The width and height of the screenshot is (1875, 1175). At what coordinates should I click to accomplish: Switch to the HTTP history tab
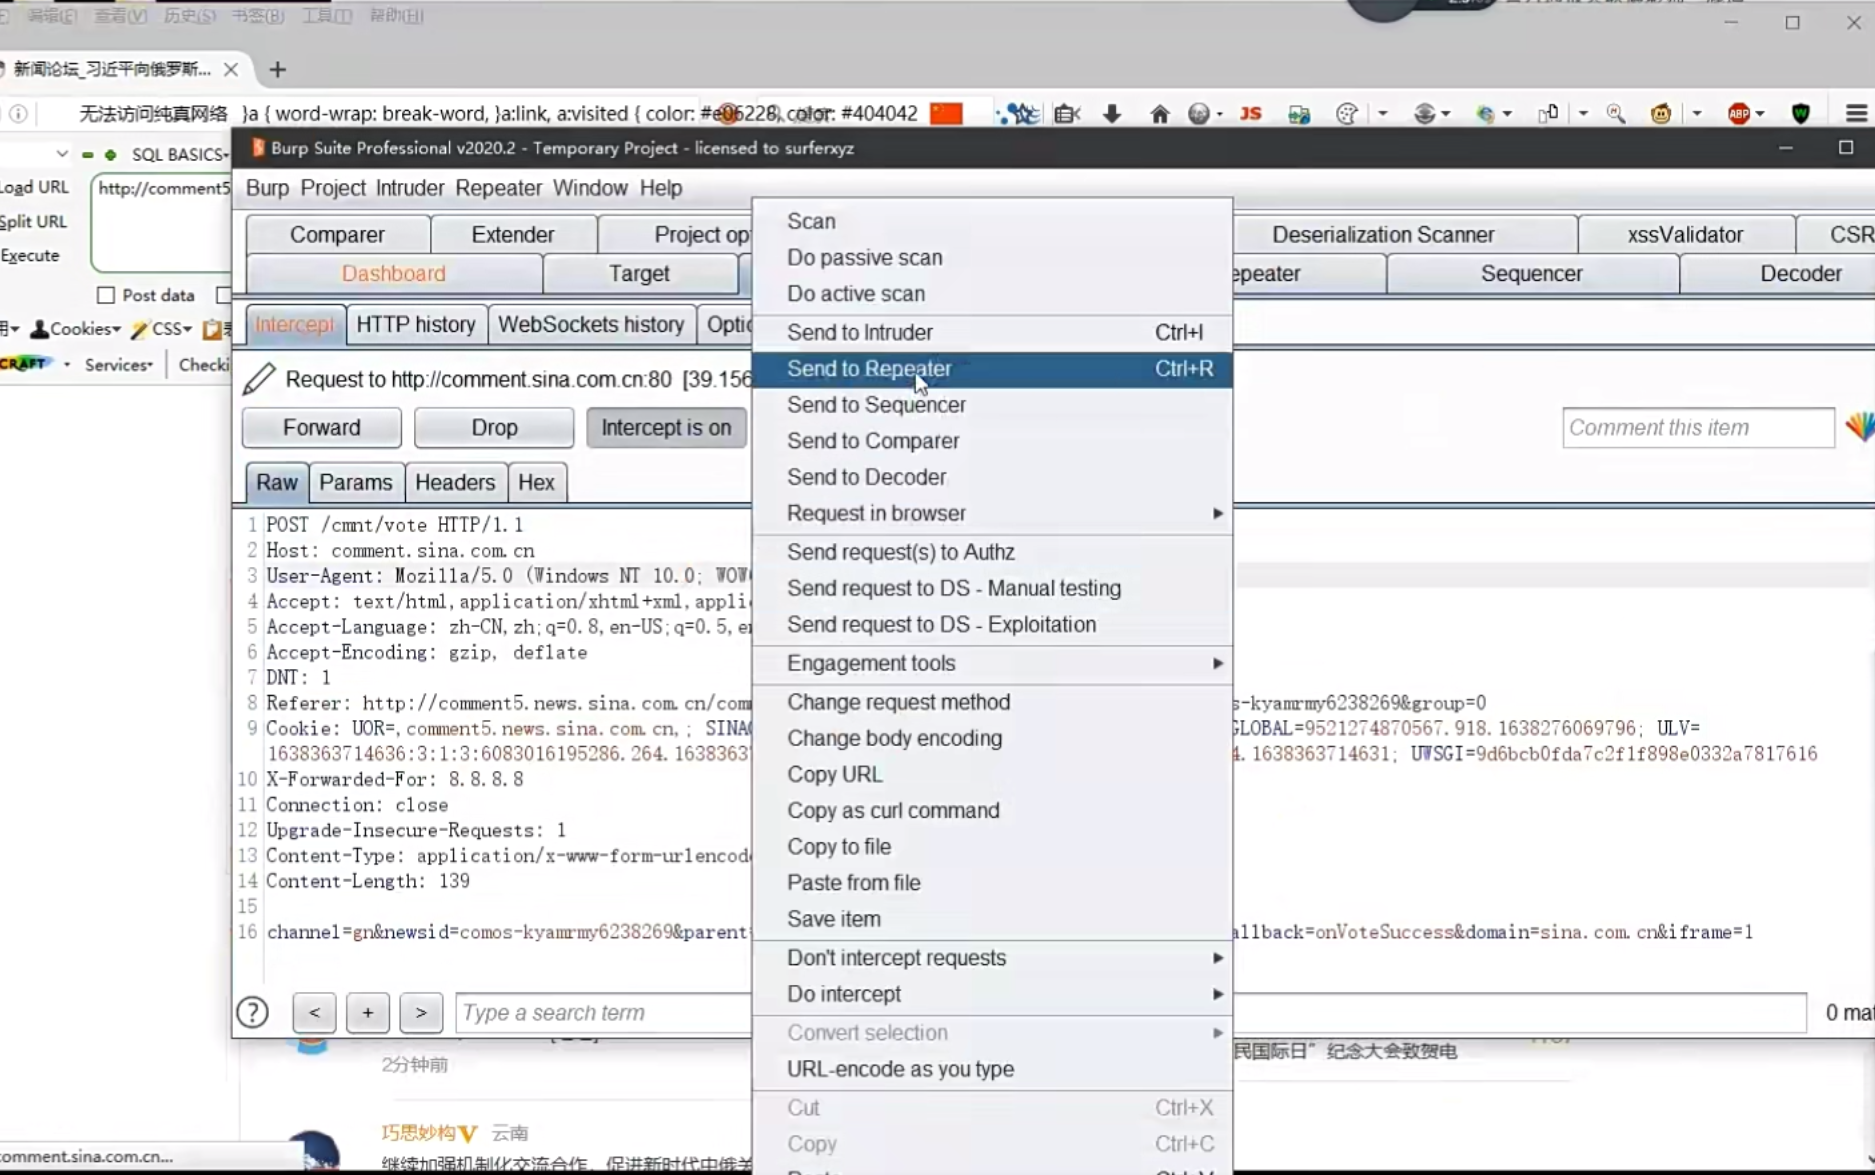[416, 325]
